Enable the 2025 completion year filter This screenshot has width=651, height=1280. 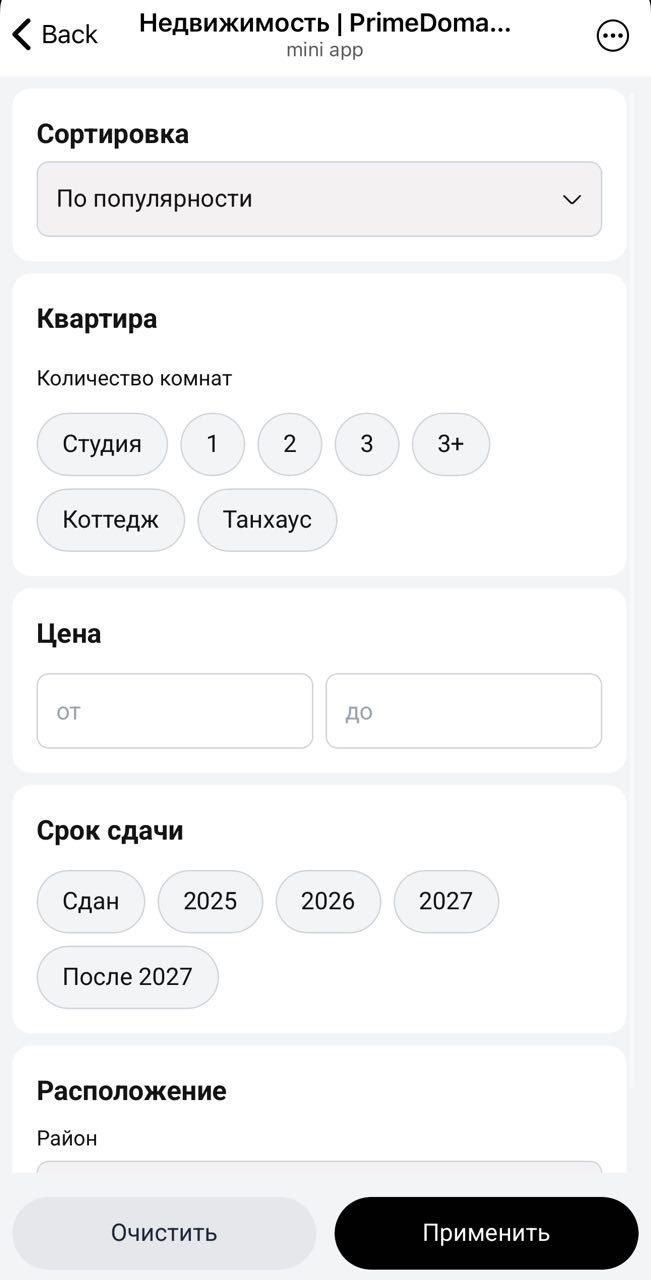pyautogui.click(x=210, y=901)
